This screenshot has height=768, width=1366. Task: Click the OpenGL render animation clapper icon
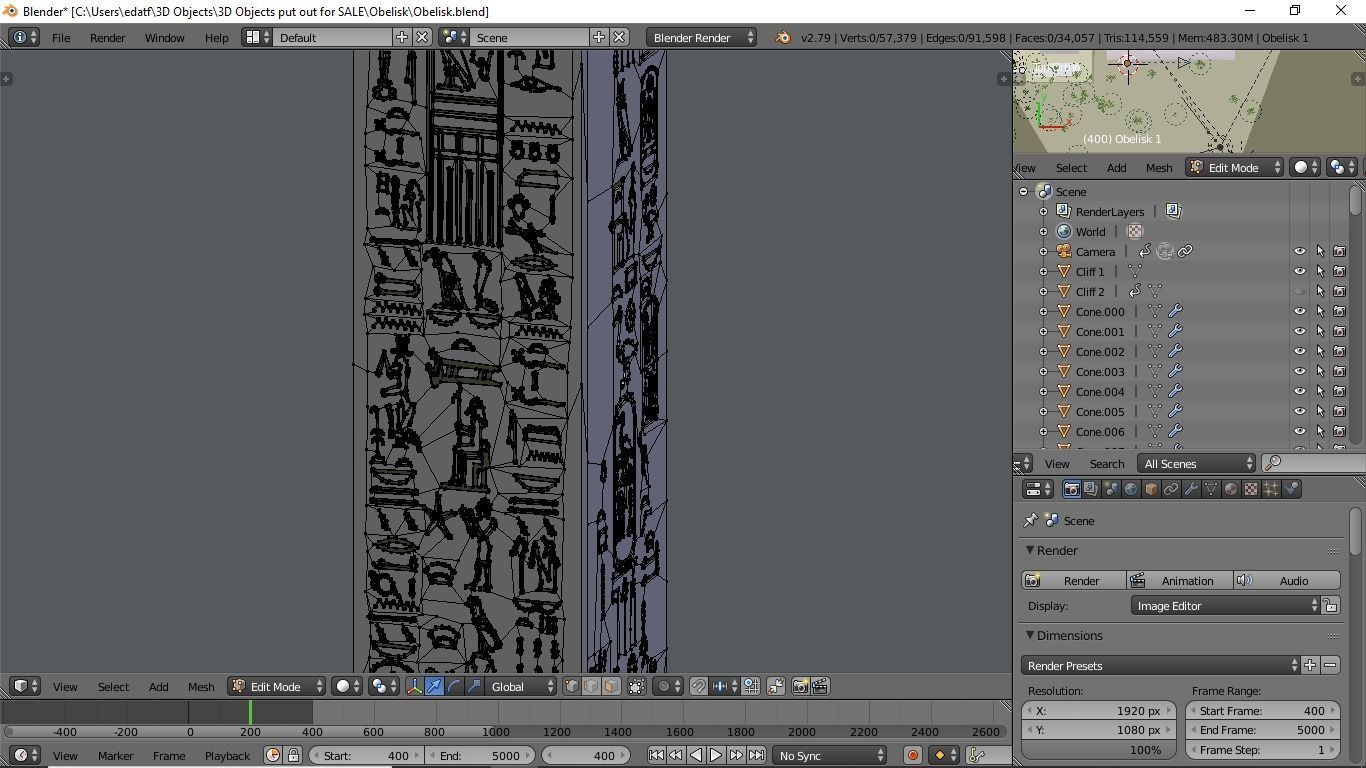click(820, 686)
